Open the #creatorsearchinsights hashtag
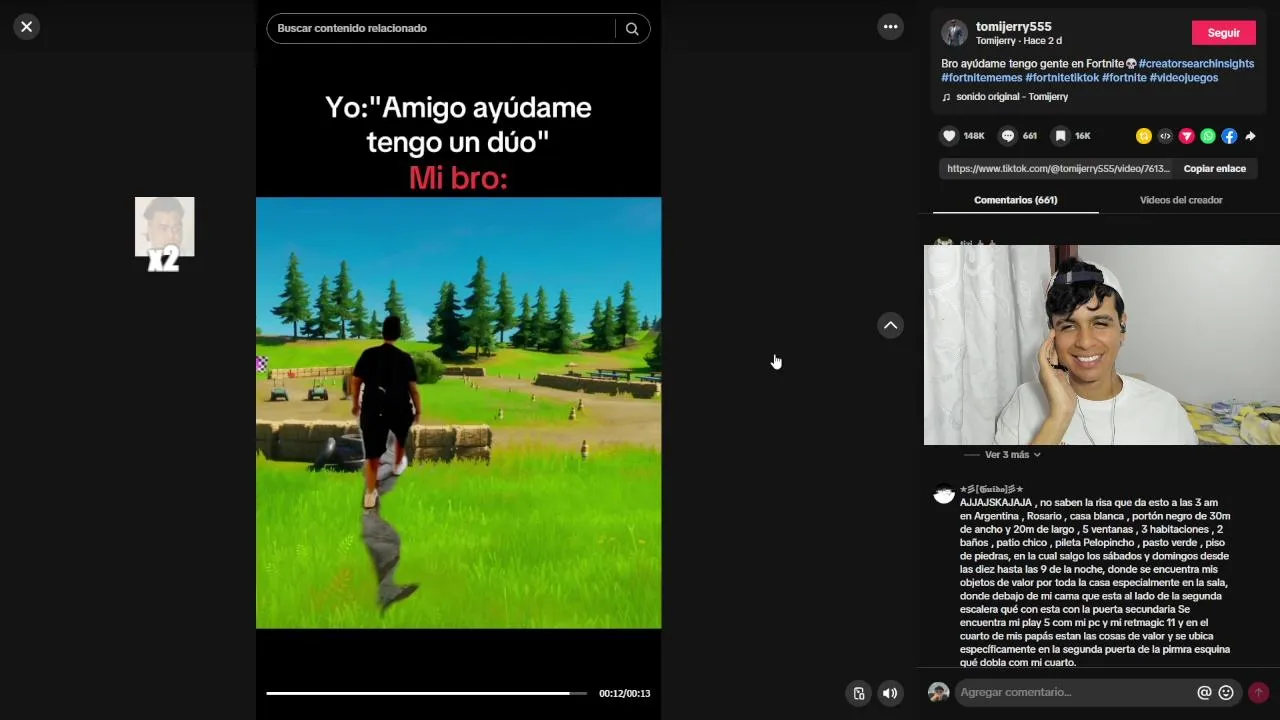The image size is (1280, 720). 1196,64
